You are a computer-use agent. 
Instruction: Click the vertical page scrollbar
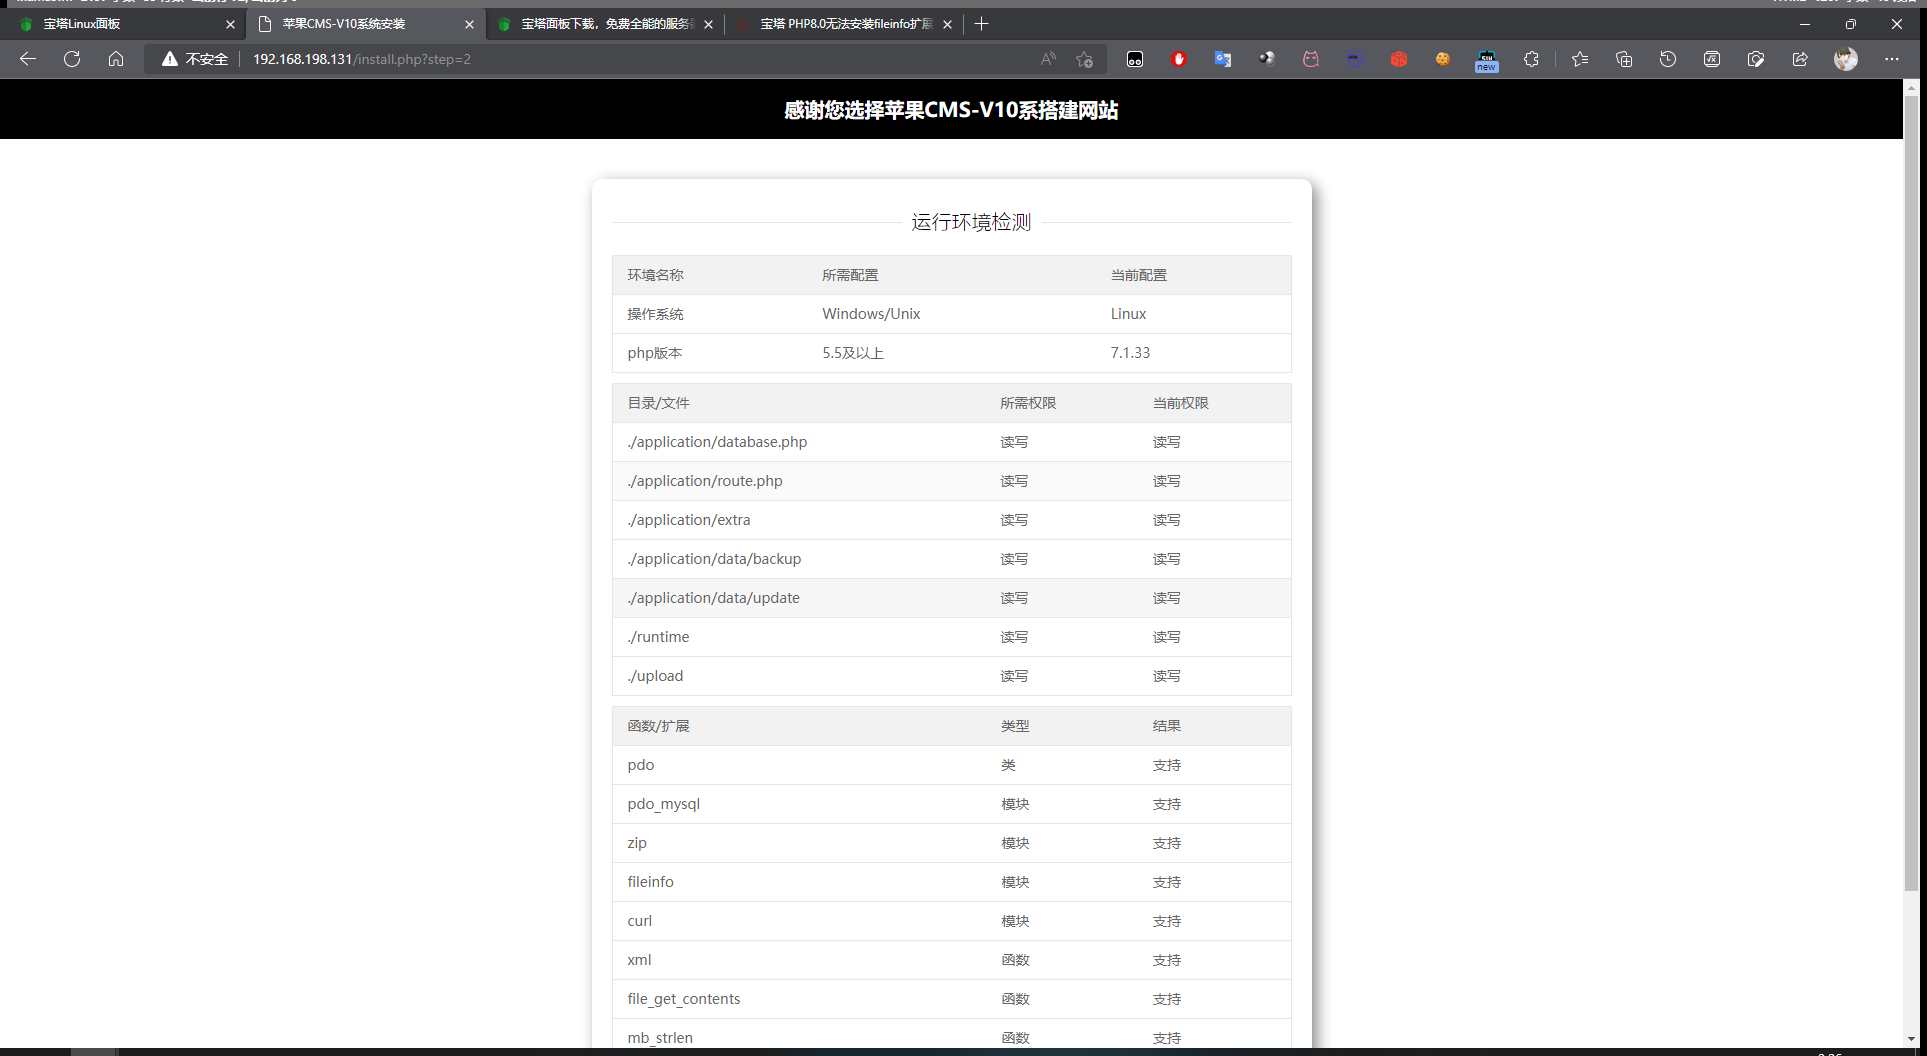click(x=1912, y=493)
